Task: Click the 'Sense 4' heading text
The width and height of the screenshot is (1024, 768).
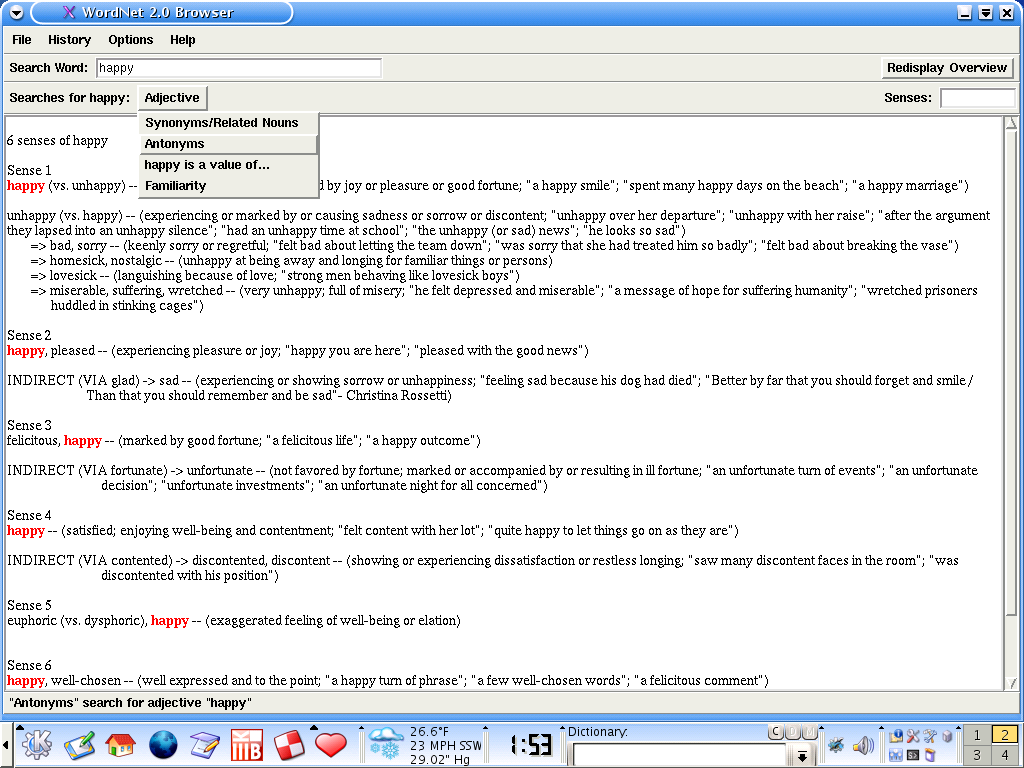Action: [29, 516]
